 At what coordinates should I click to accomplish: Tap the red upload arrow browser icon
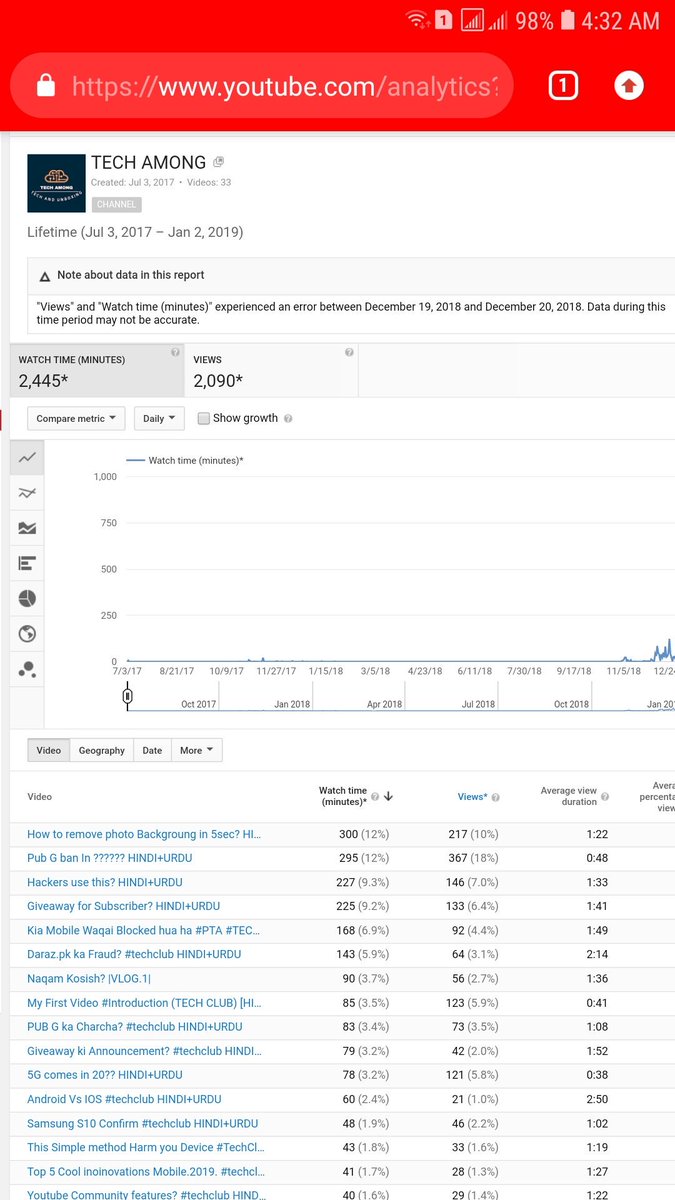[628, 87]
